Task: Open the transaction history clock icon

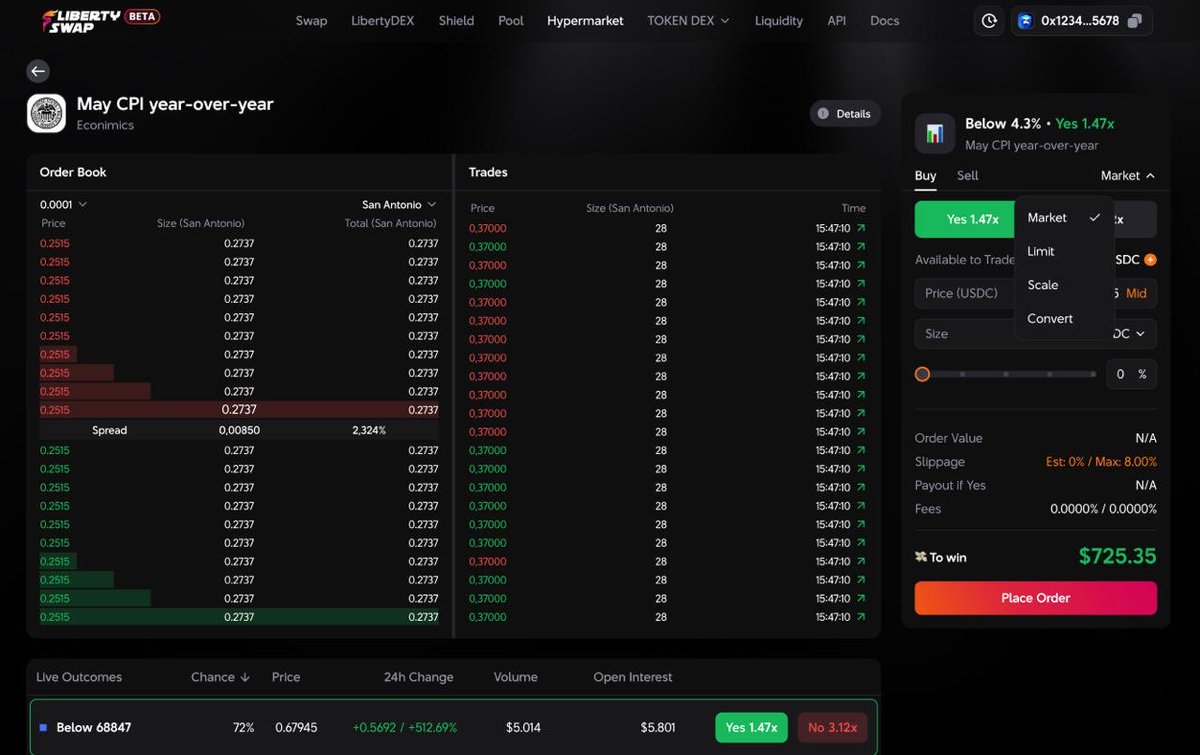Action: (989, 20)
